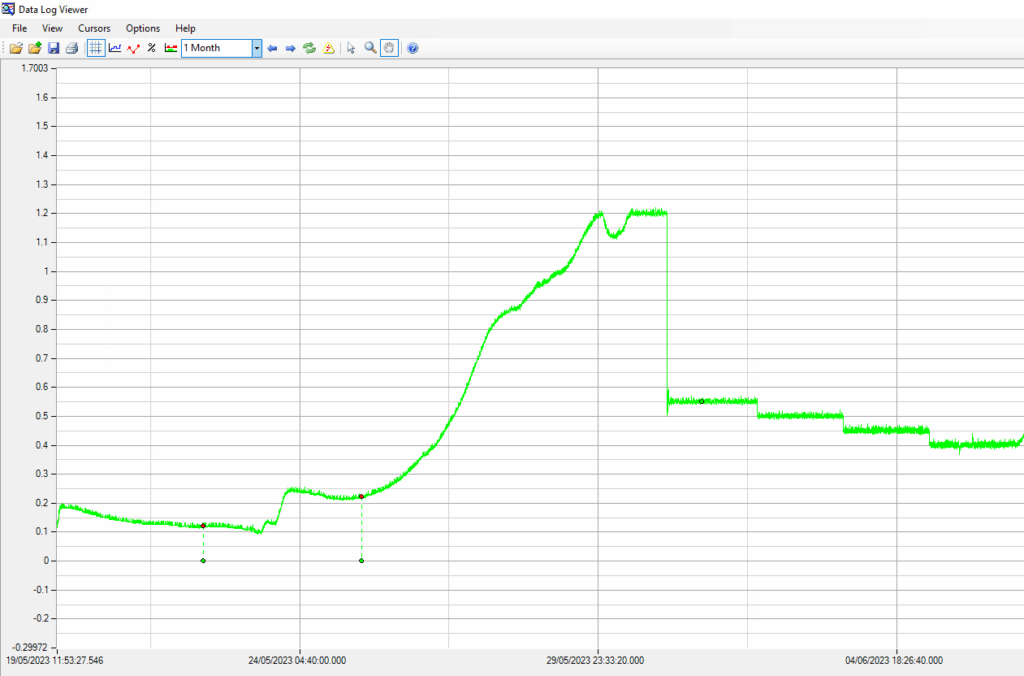This screenshot has height=676, width=1024.
Task: Open the Options menu
Action: pyautogui.click(x=143, y=29)
